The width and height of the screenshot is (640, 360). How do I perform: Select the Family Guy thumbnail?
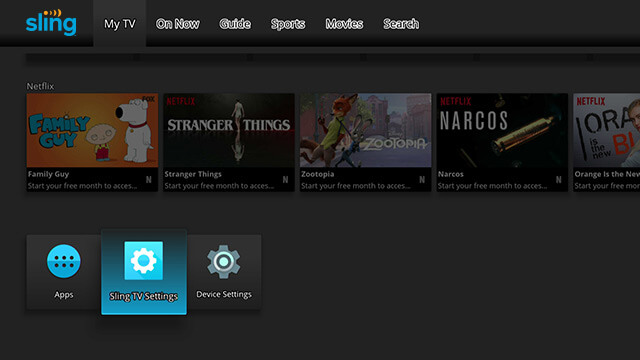tap(92, 130)
